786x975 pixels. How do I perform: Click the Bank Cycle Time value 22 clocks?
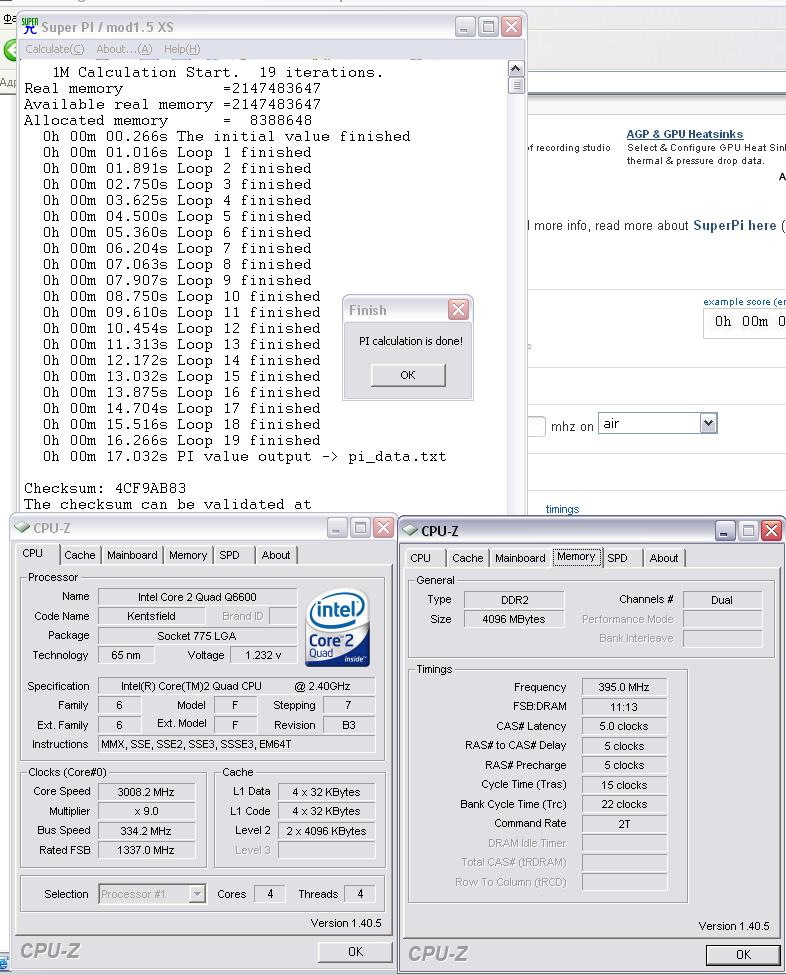[x=624, y=804]
